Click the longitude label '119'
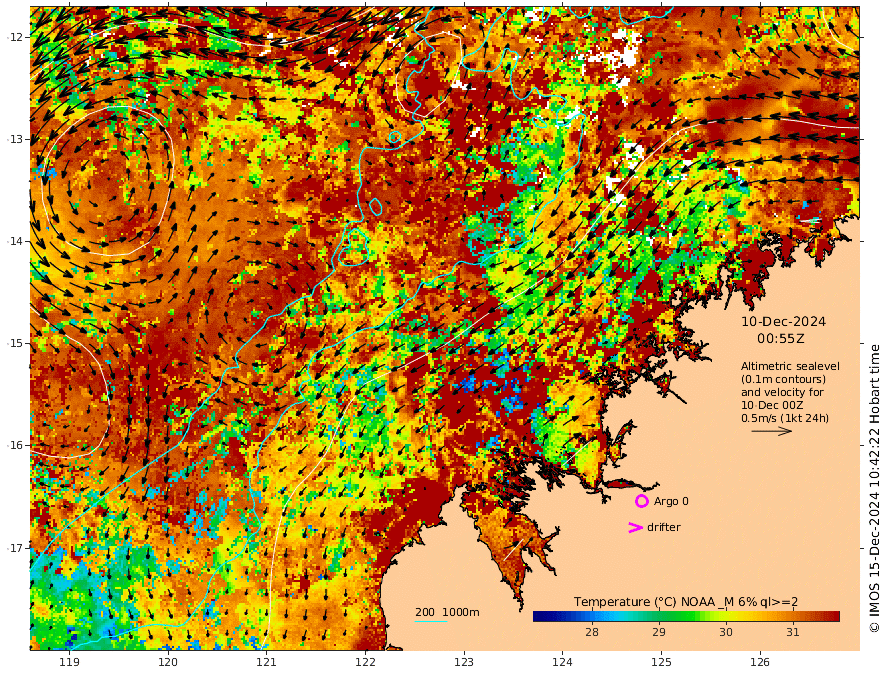The image size is (880, 680). [70, 663]
